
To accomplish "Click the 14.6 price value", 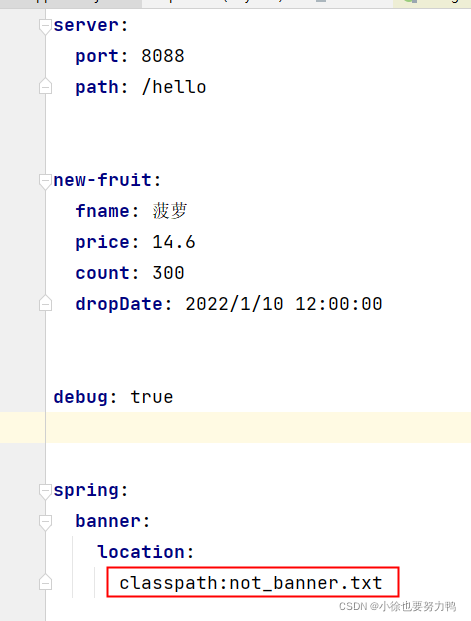I will pyautogui.click(x=174, y=242).
